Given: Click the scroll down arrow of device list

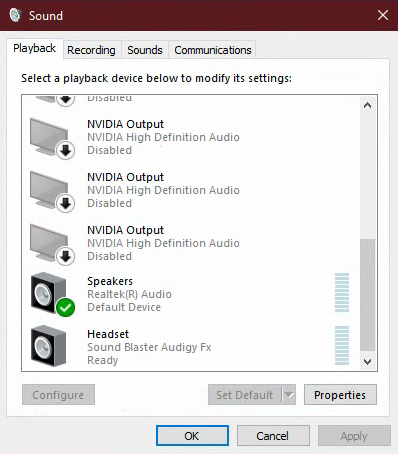Looking at the screenshot, I should pos(367,362).
